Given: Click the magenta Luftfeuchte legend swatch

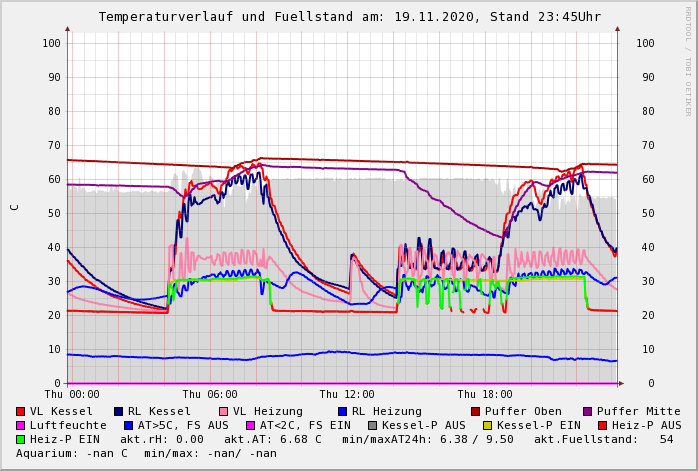Looking at the screenshot, I should tap(20, 425).
